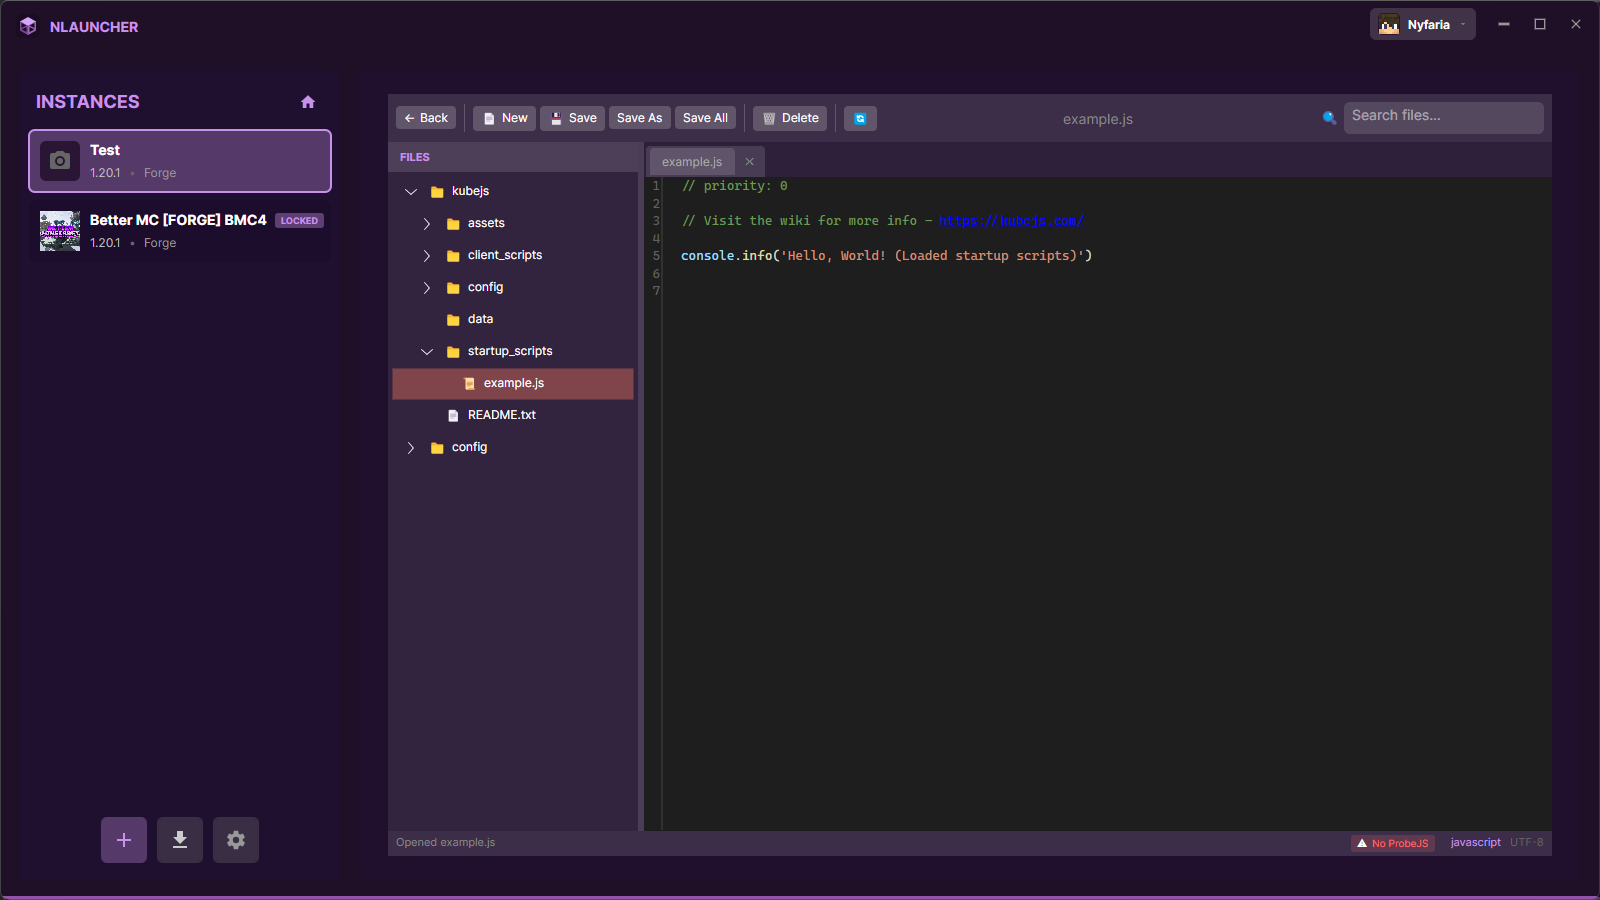Image resolution: width=1600 pixels, height=900 pixels.
Task: Click the NLauncher logo icon
Action: 28,26
